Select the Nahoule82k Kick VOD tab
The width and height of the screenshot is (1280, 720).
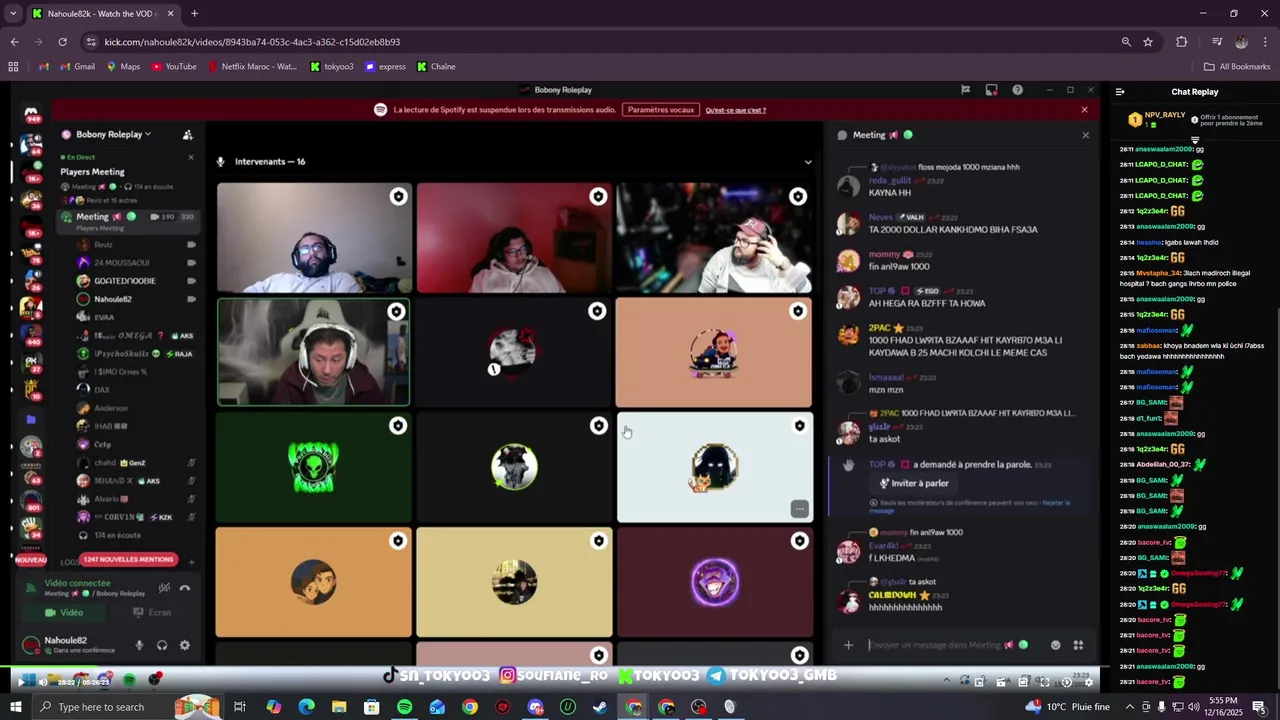[x=102, y=14]
